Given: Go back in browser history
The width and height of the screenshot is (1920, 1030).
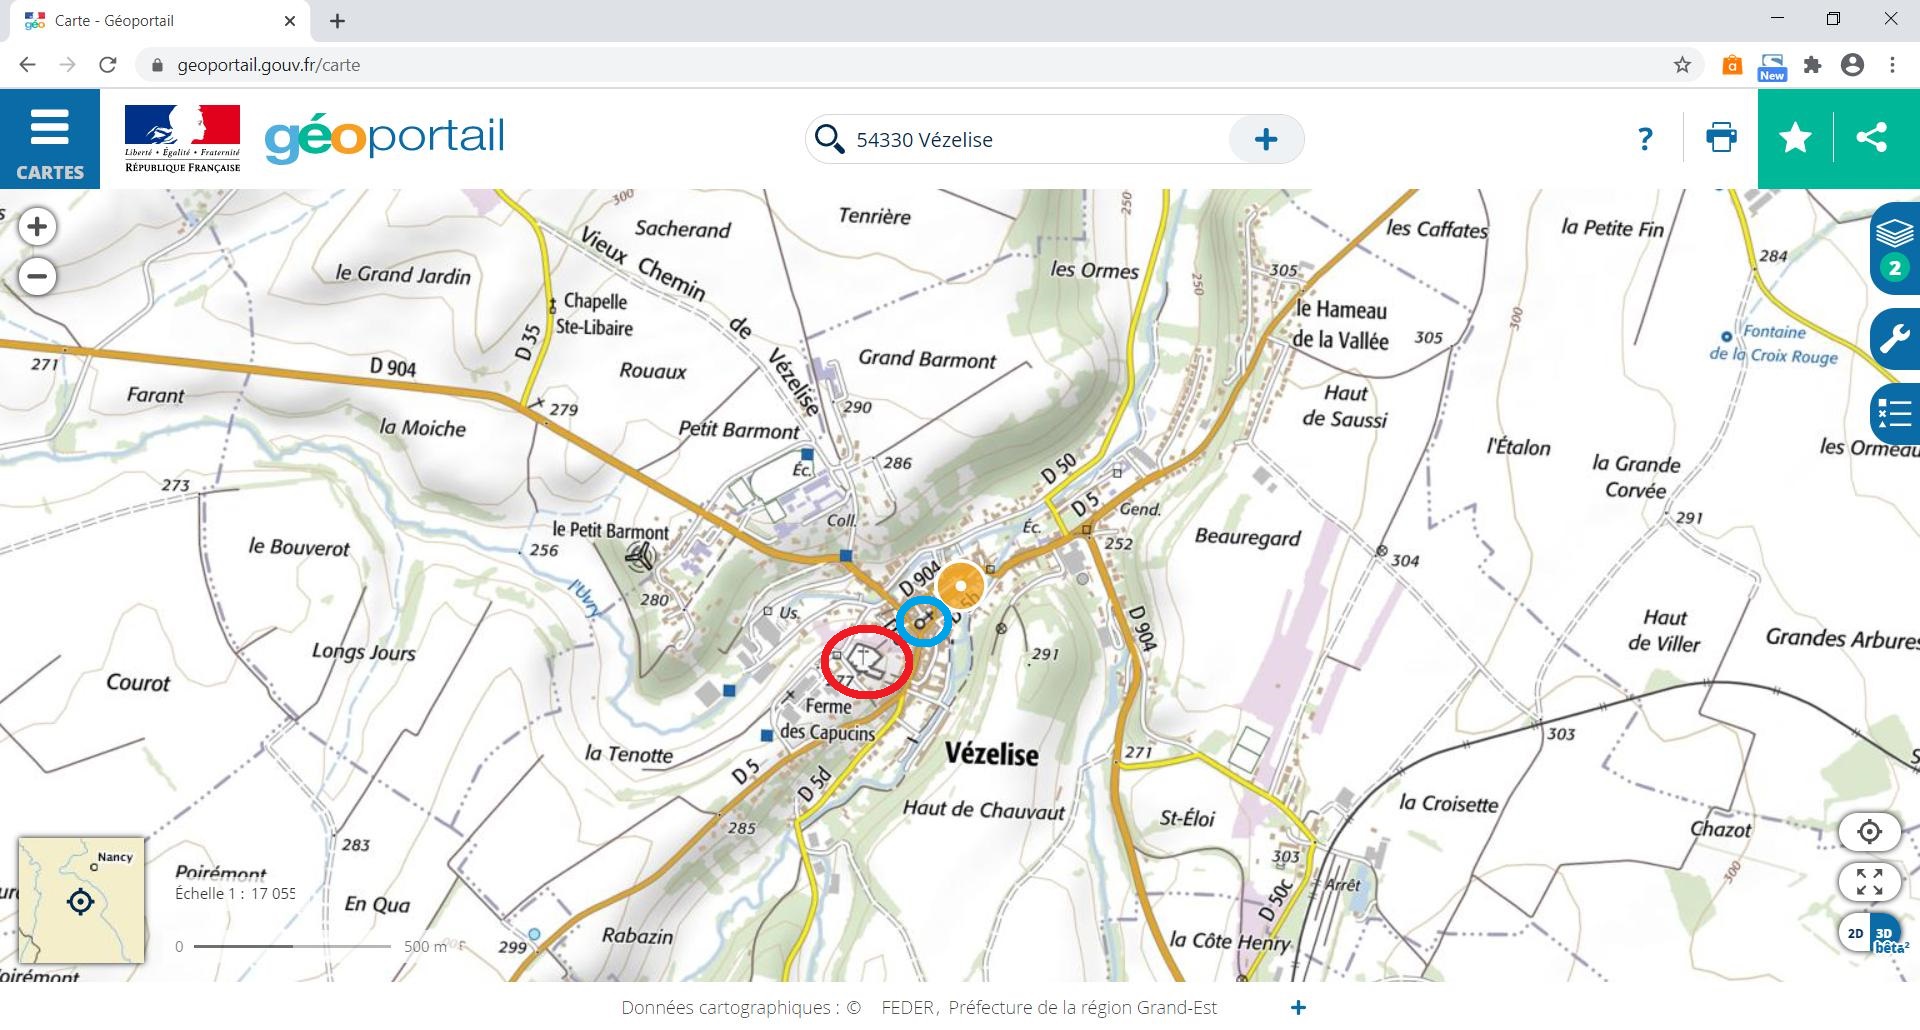Looking at the screenshot, I should pyautogui.click(x=27, y=65).
